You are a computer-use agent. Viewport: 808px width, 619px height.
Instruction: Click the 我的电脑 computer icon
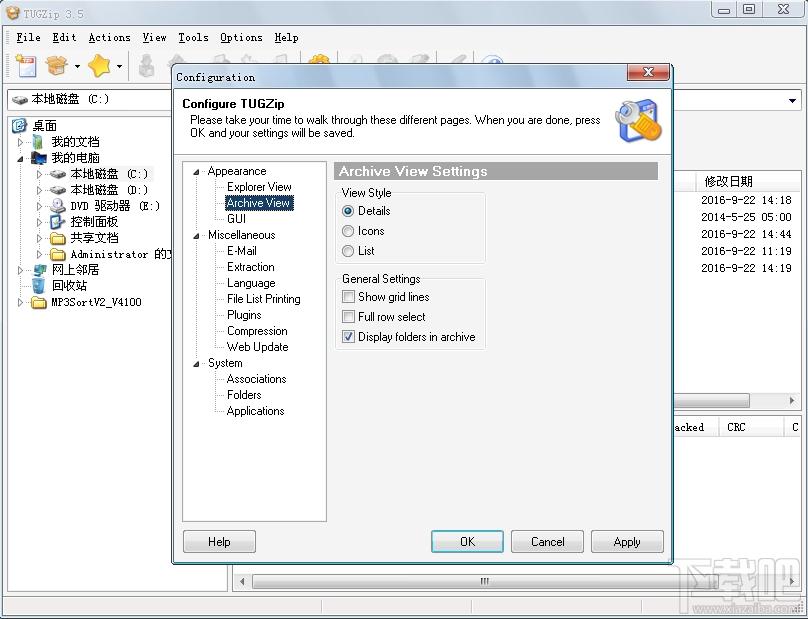pyautogui.click(x=39, y=158)
